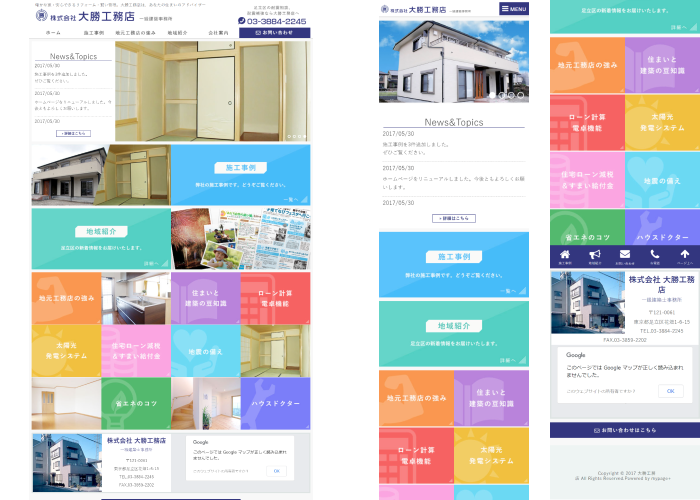Click the teal banner at top of right mobile view
The height and width of the screenshot is (500, 700).
point(625,17)
